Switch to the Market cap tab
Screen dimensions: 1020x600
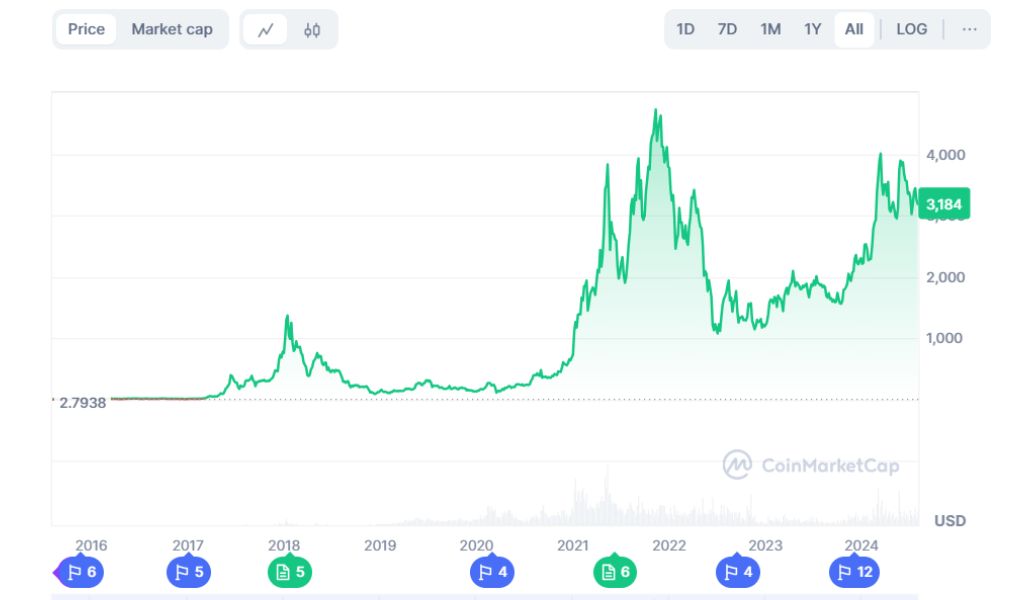click(x=172, y=29)
